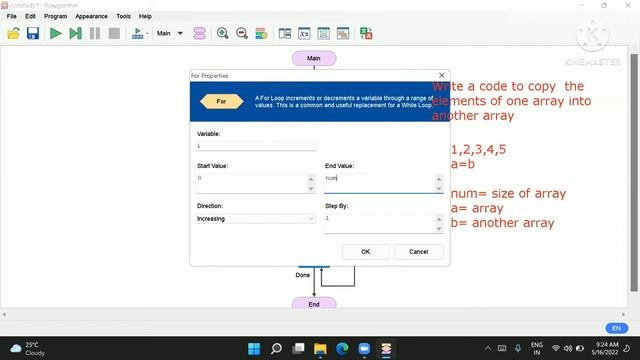Click the End Value up spinner arrow

click(x=439, y=179)
